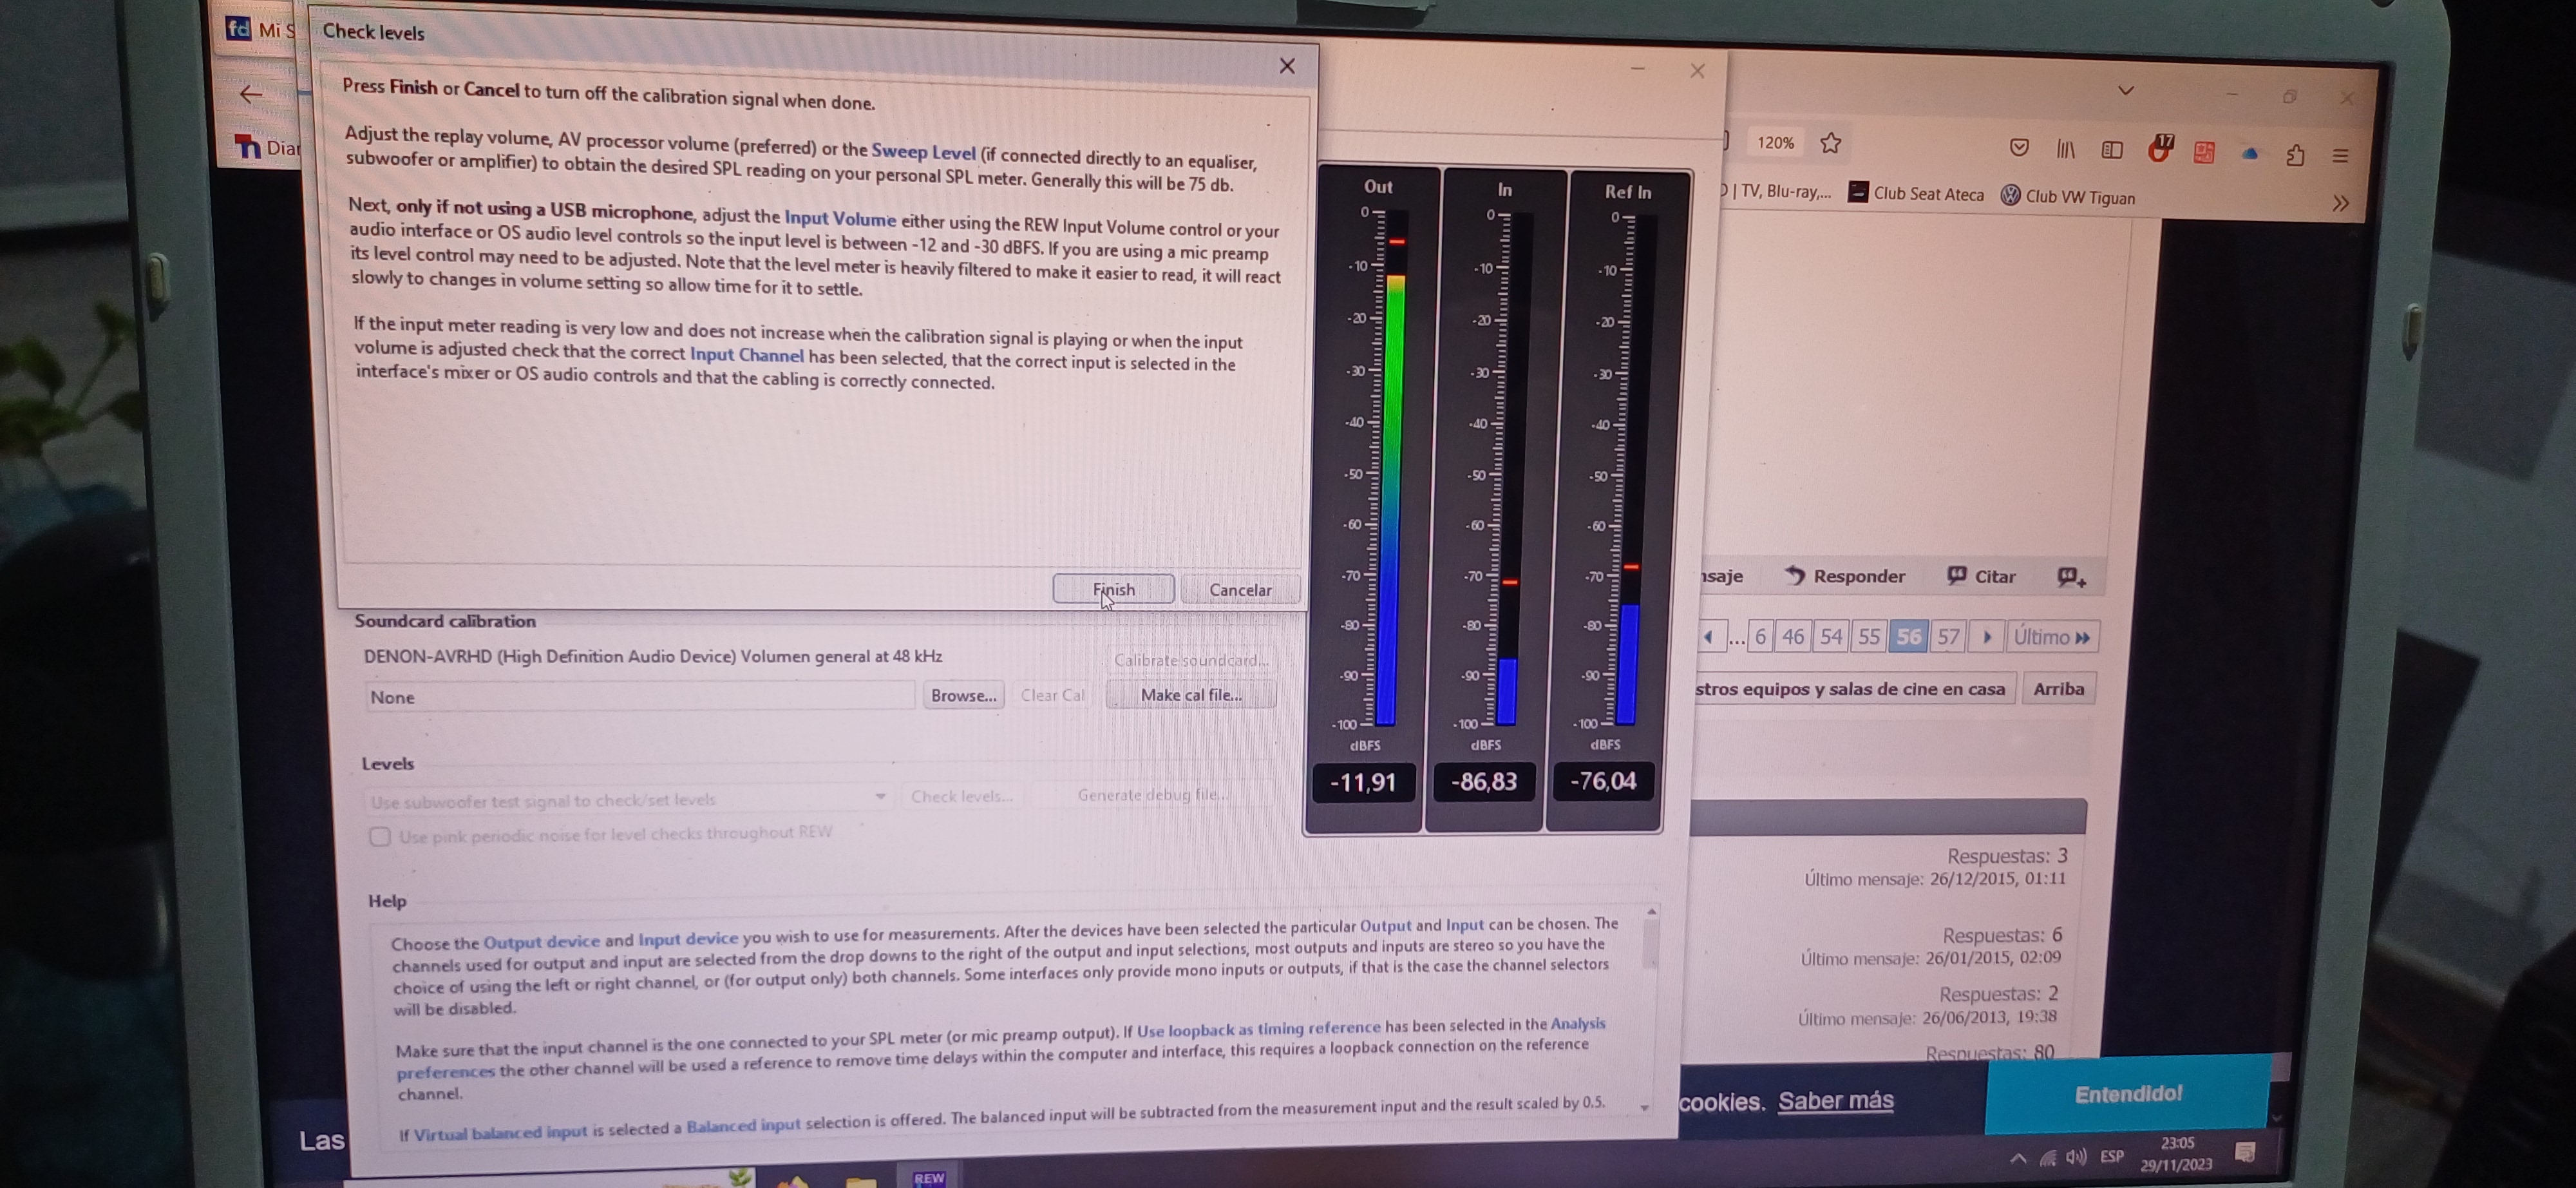2576x1188 pixels.
Task: Bookmark page with the star icon
Action: point(1830,143)
